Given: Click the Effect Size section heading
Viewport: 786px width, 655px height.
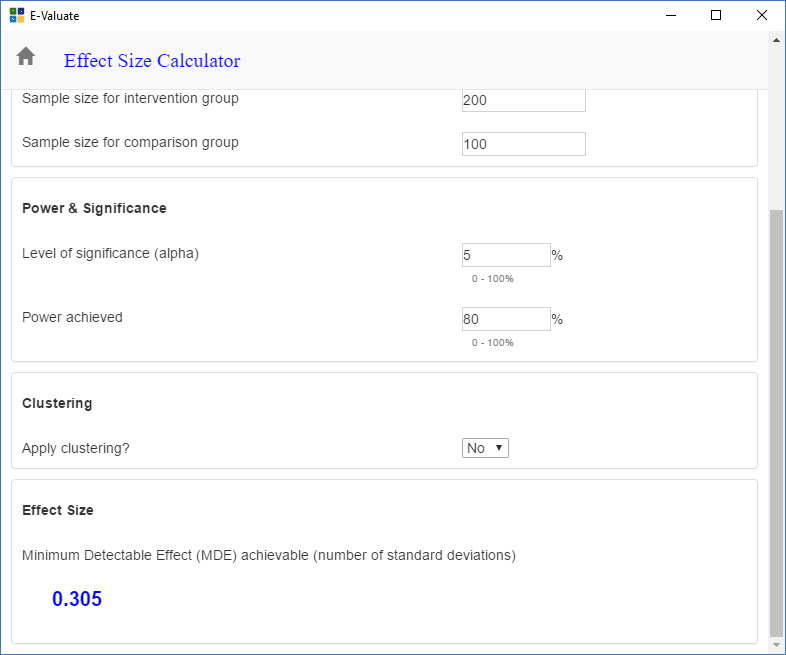Looking at the screenshot, I should tap(58, 510).
